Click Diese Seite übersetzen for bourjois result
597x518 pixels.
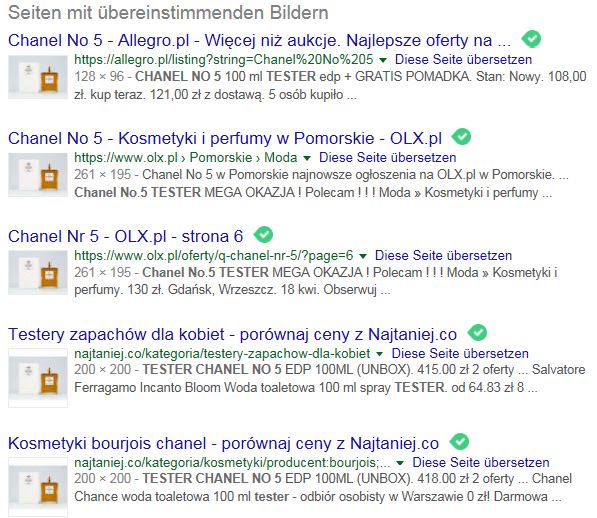(481, 462)
